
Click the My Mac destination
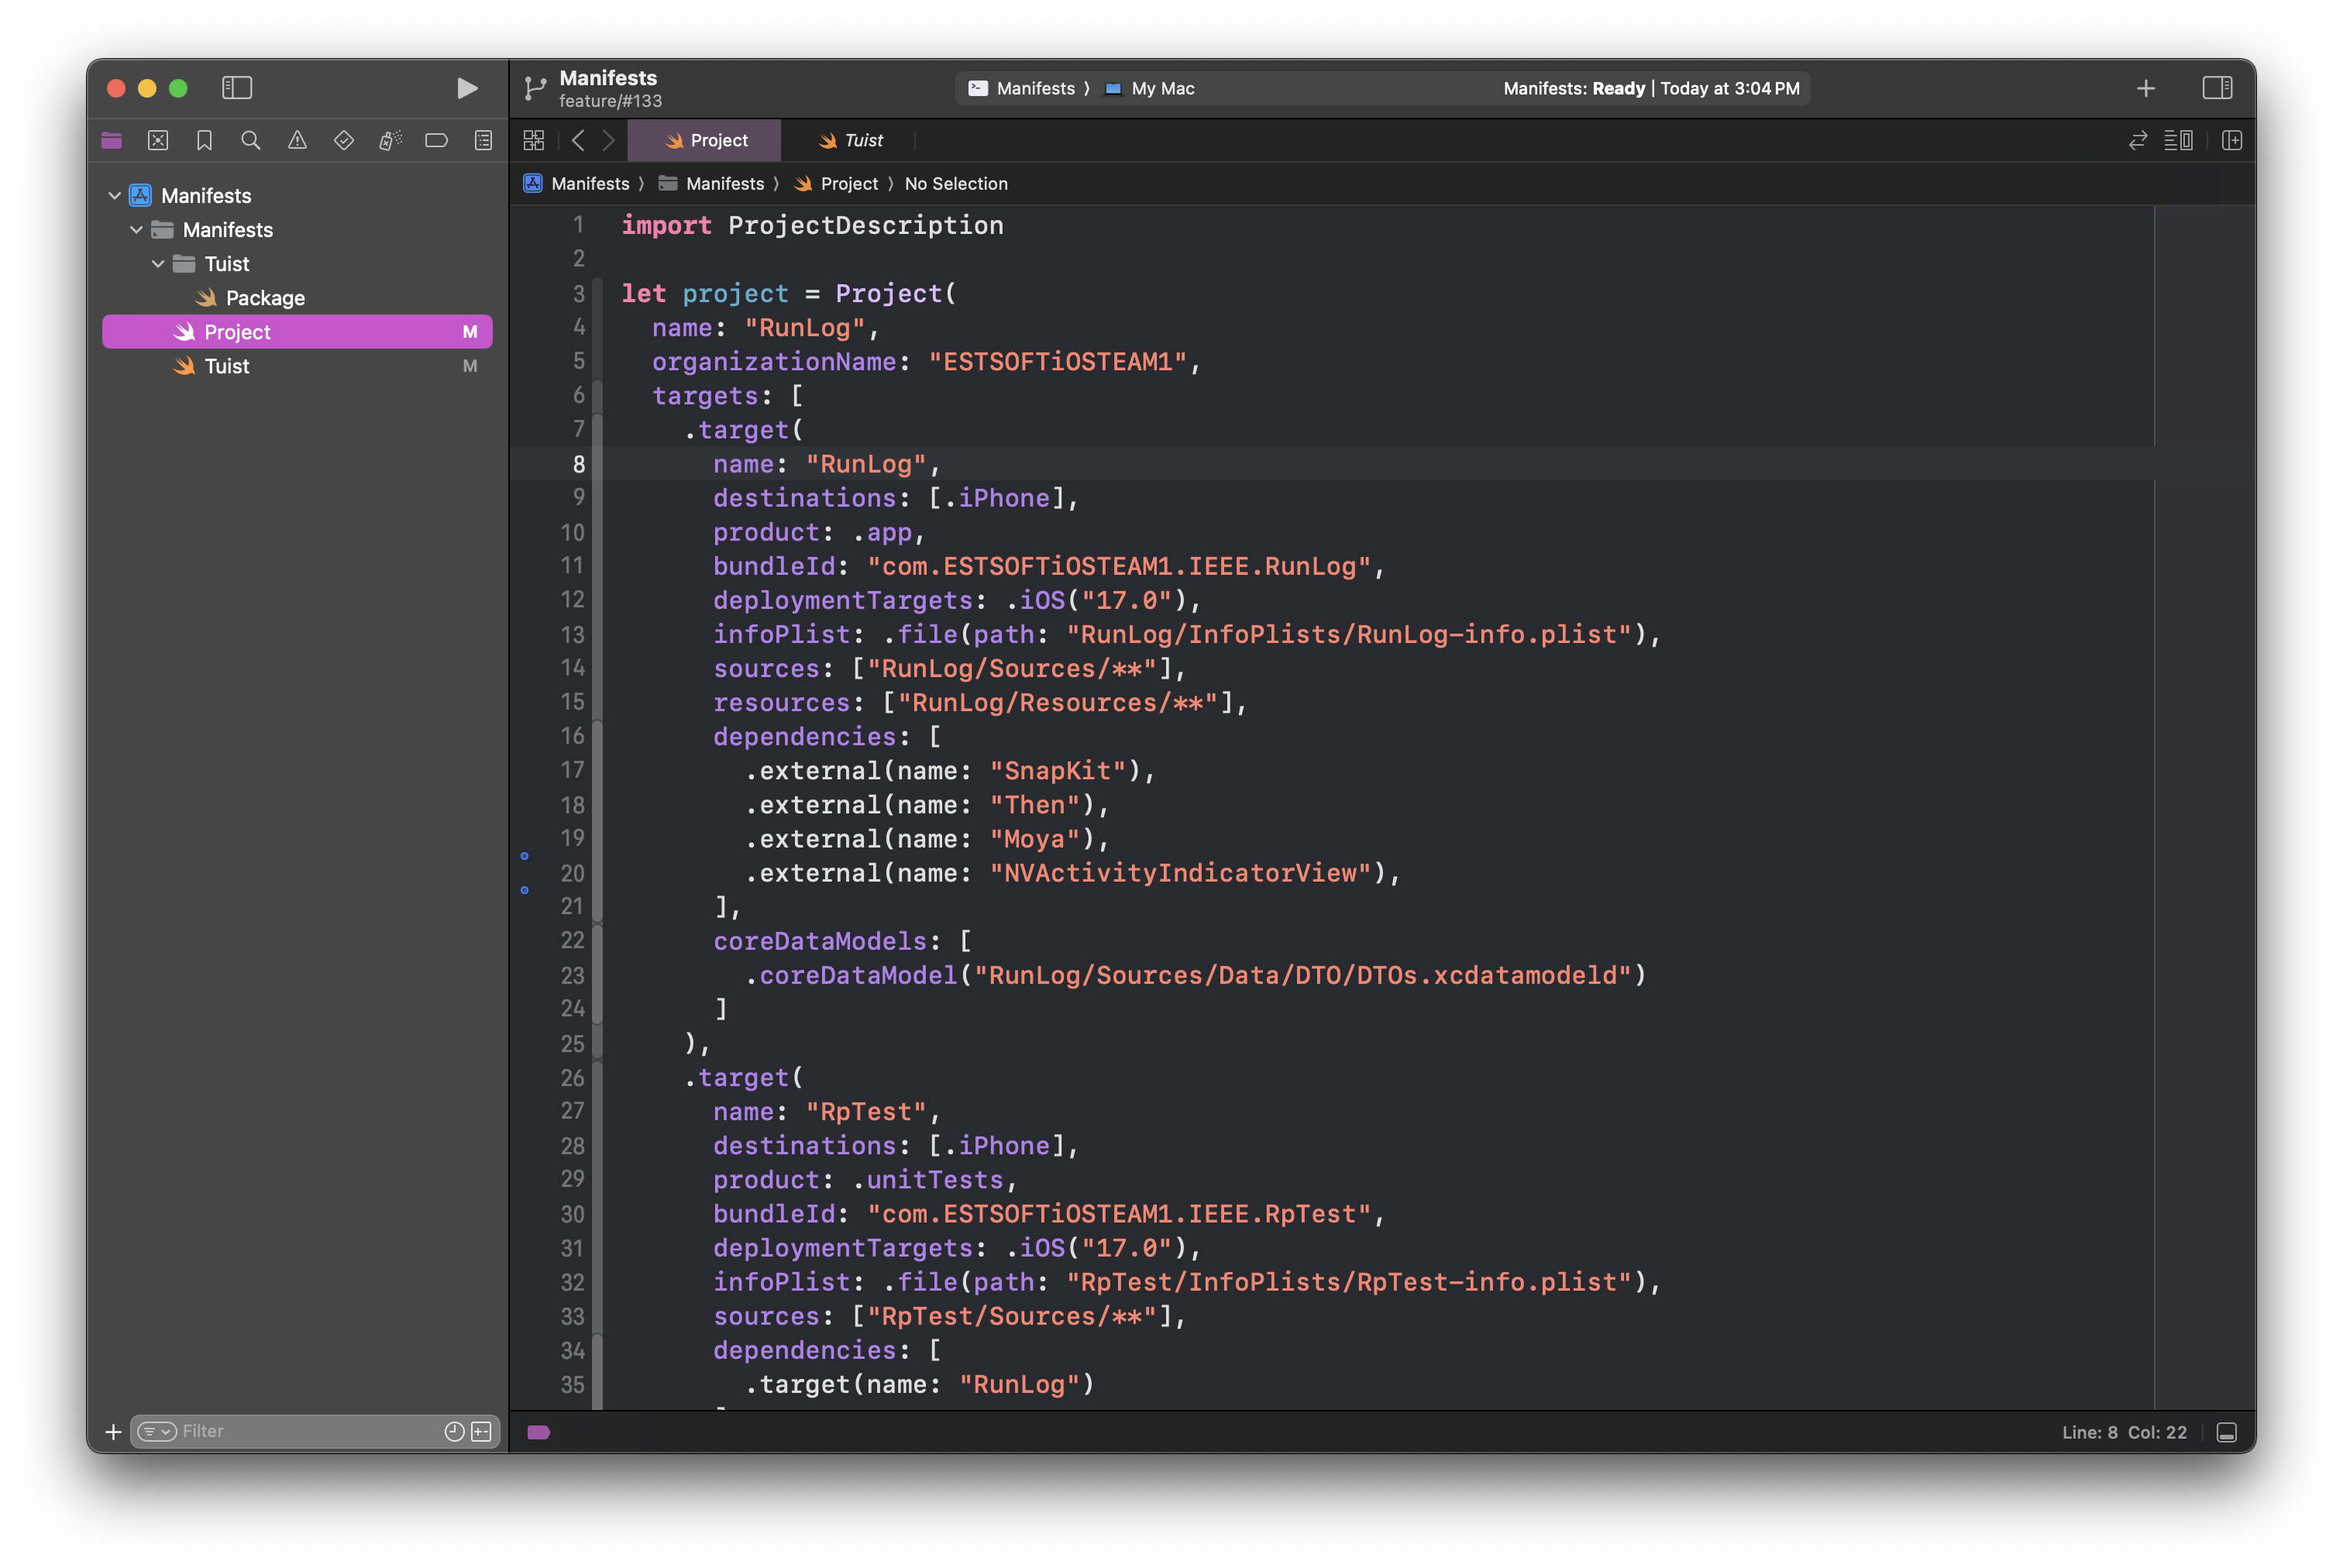tap(1161, 88)
